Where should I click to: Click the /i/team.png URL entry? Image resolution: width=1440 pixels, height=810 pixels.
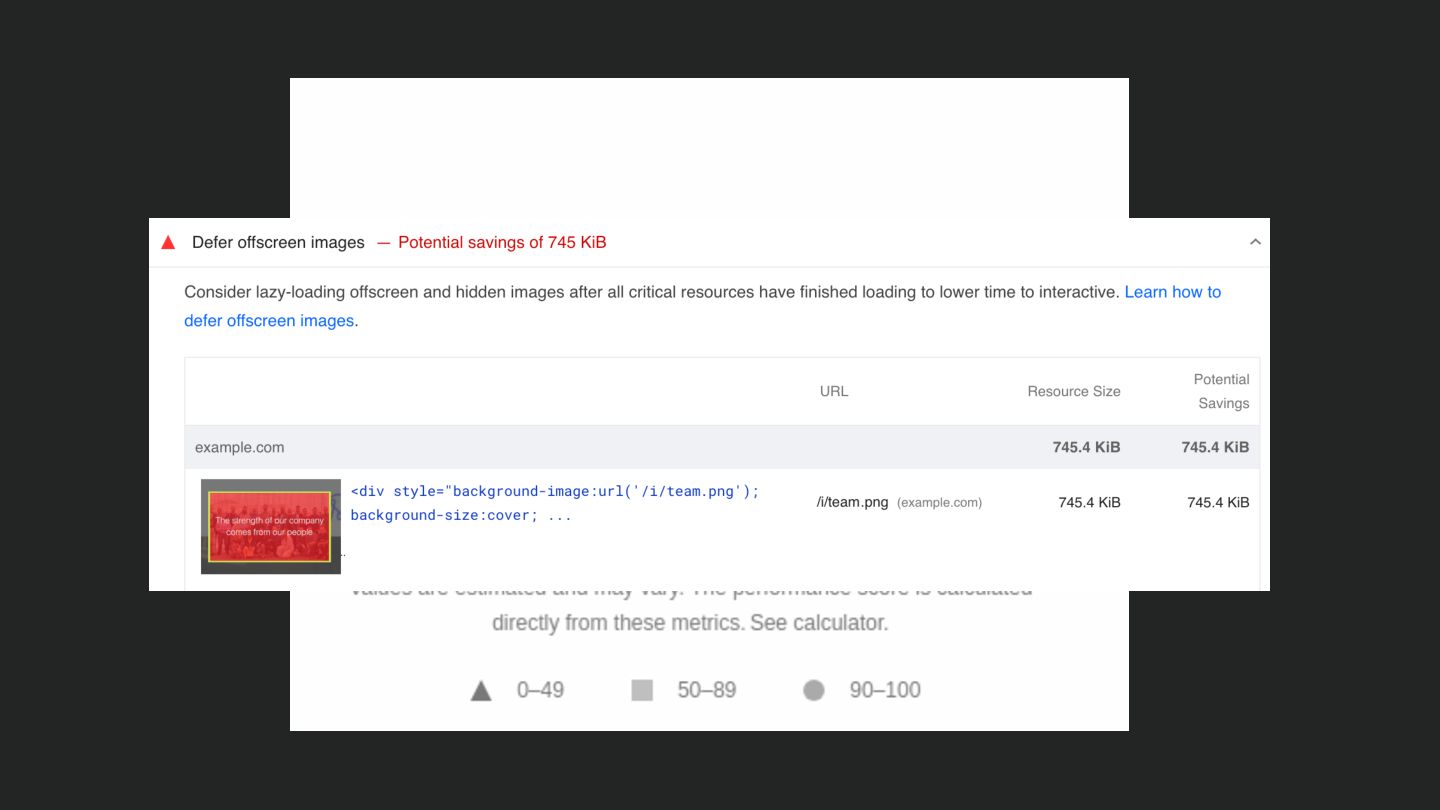(x=852, y=502)
